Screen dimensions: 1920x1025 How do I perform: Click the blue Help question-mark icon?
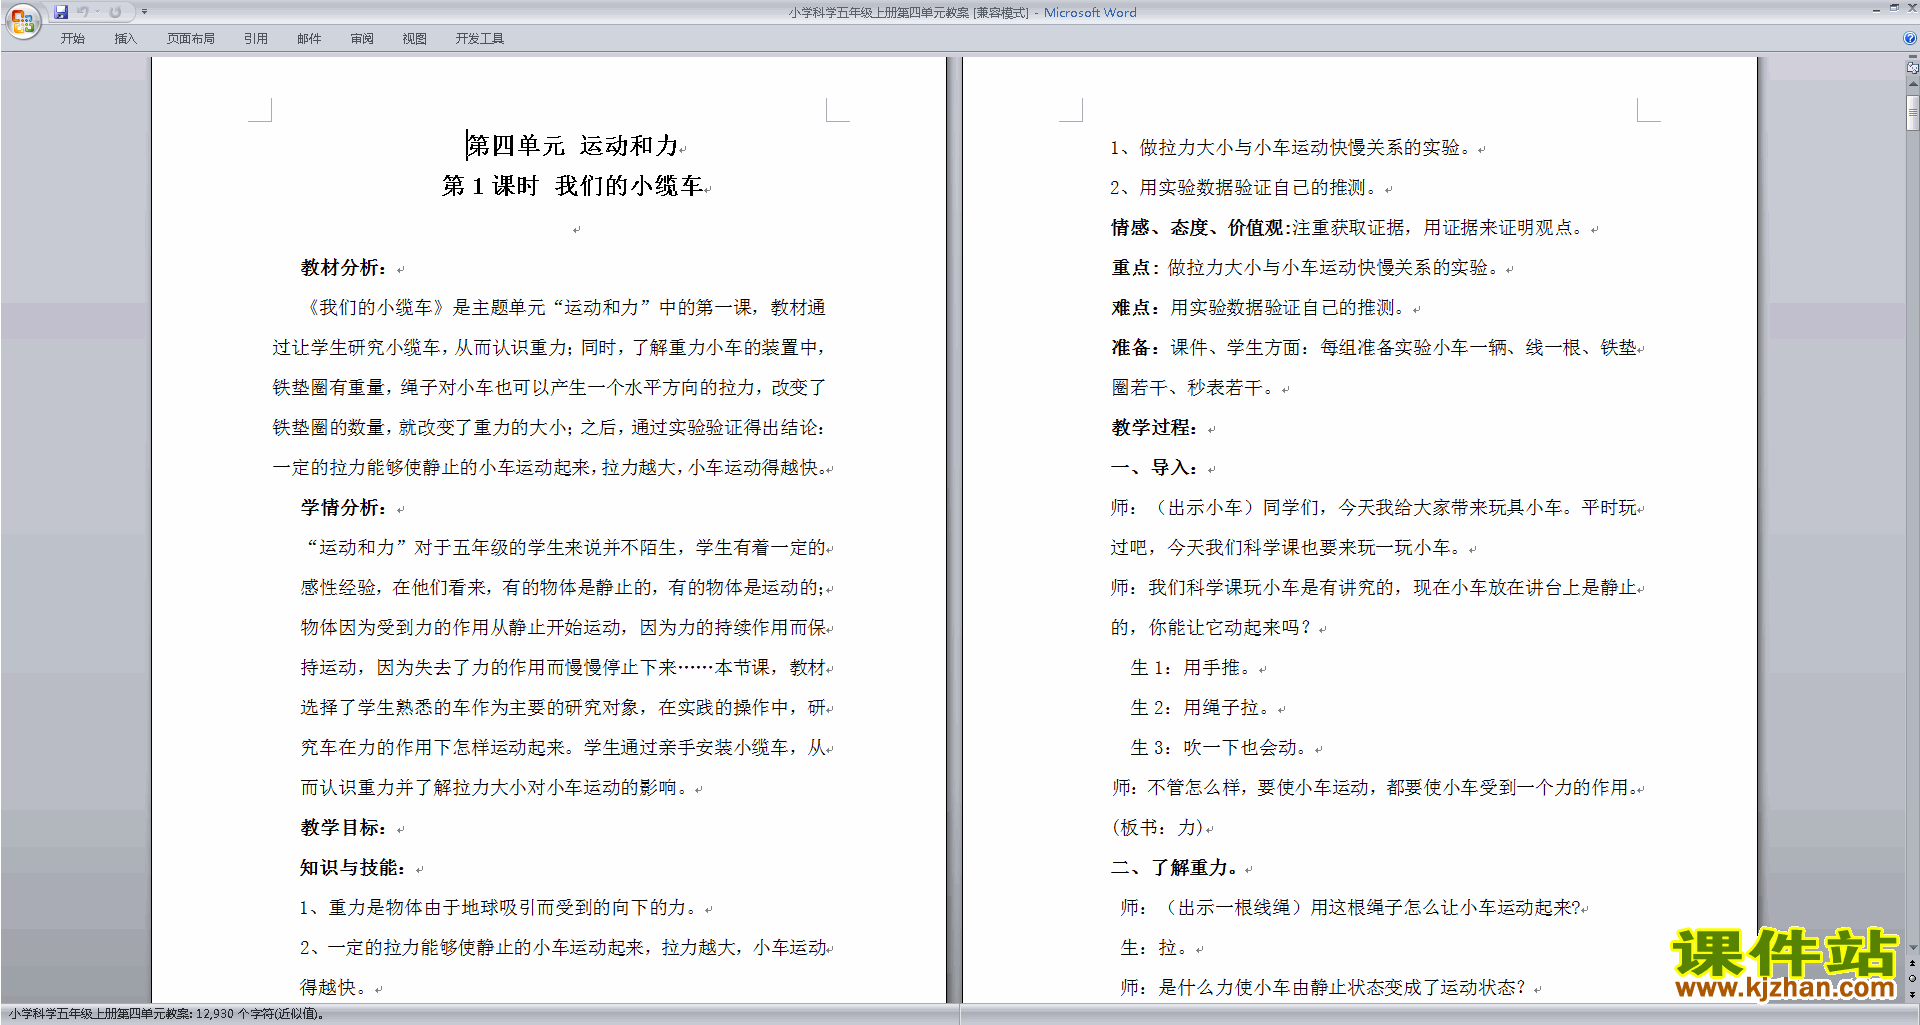[x=1909, y=39]
